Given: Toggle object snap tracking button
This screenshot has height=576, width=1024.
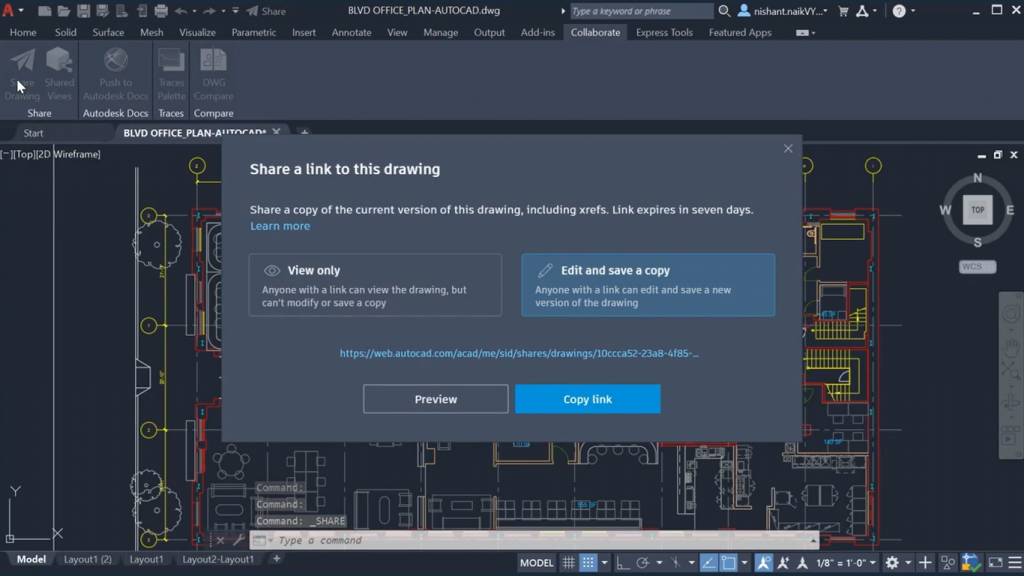Looking at the screenshot, I should pos(709,563).
